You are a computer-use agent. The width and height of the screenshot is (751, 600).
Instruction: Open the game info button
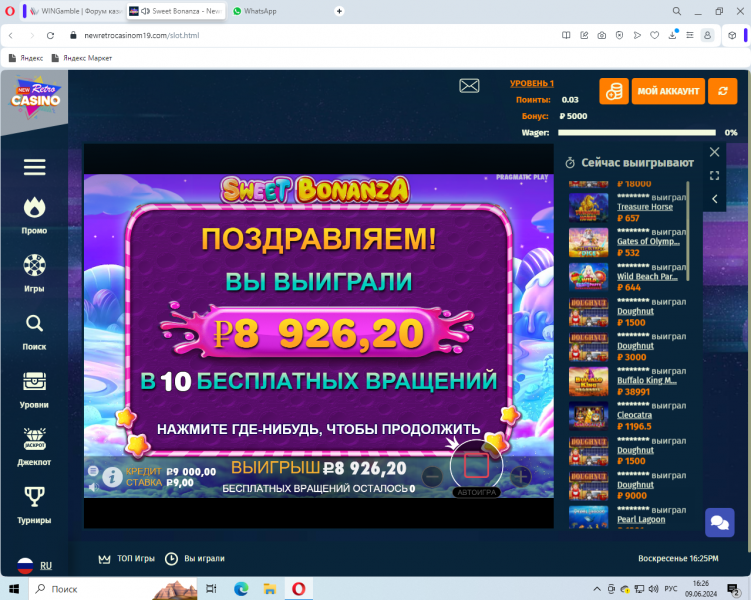click(x=112, y=477)
